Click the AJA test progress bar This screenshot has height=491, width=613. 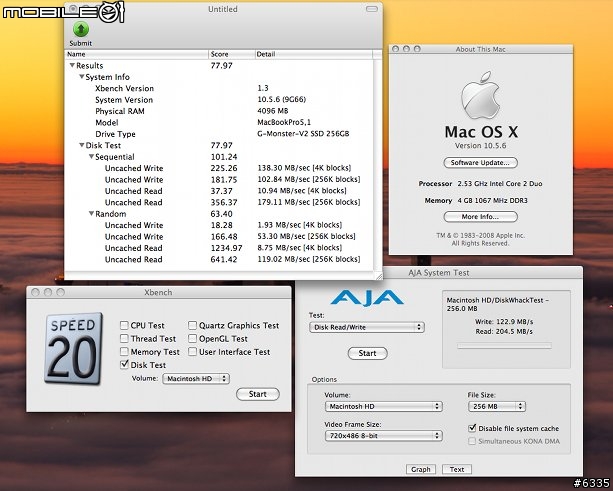[x=504, y=346]
